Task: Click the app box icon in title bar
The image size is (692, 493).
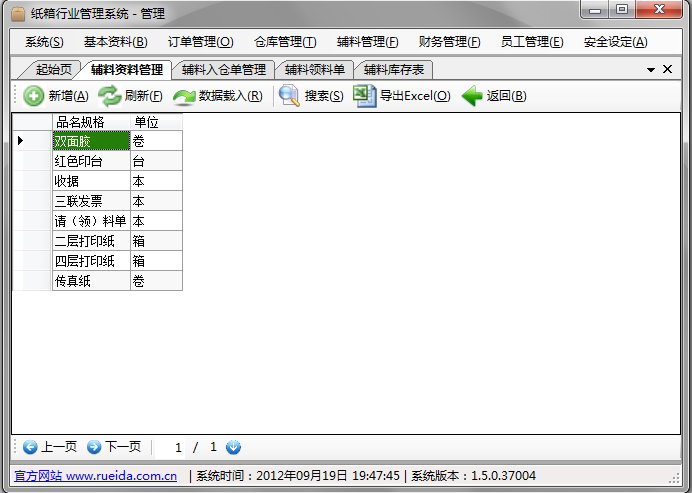Action: tap(18, 14)
